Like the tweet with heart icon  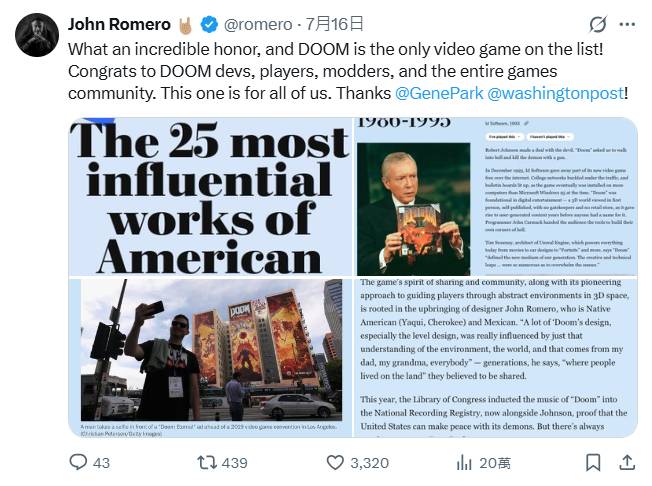pyautogui.click(x=335, y=462)
